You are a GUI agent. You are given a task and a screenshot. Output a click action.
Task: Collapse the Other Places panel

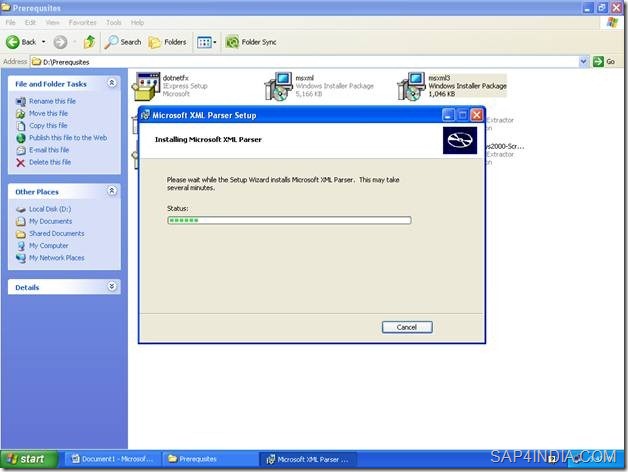pos(112,191)
